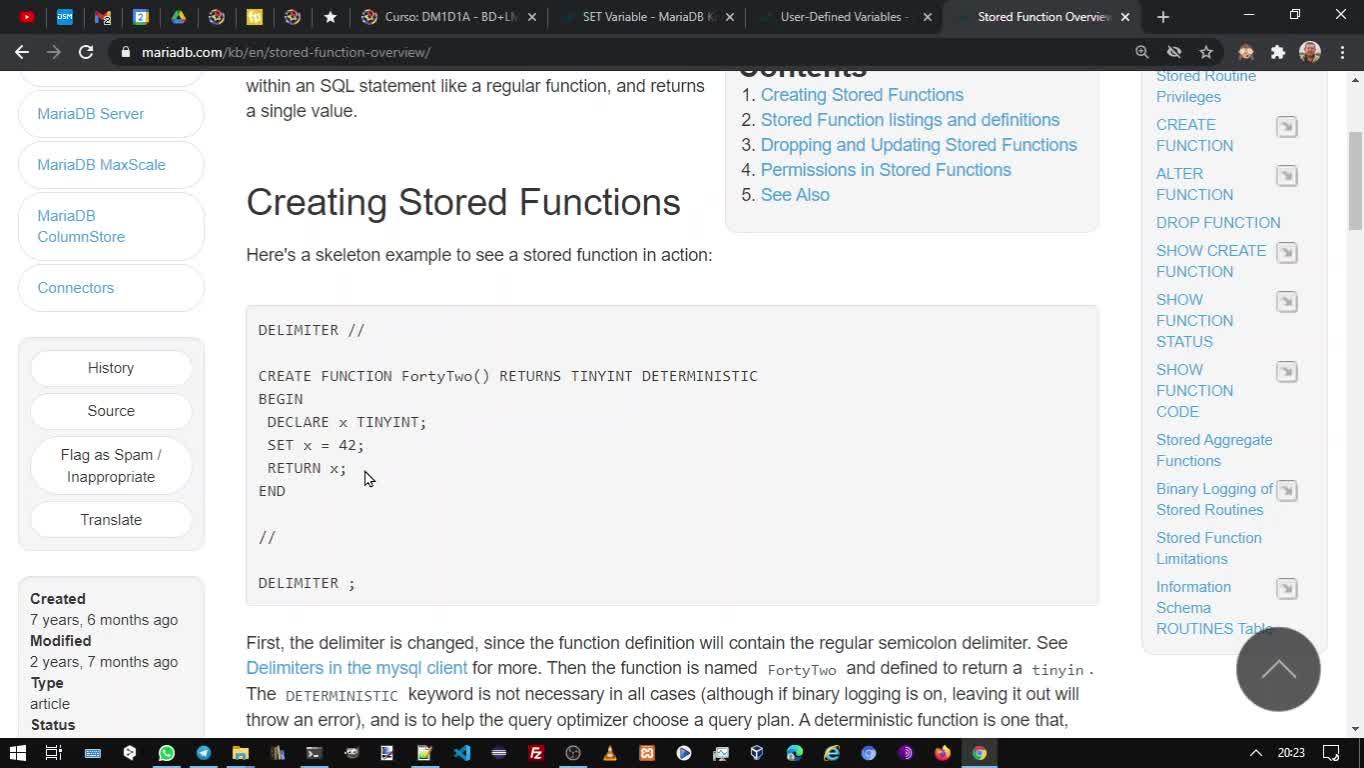
Task: Click the Translate button
Action: point(111,520)
